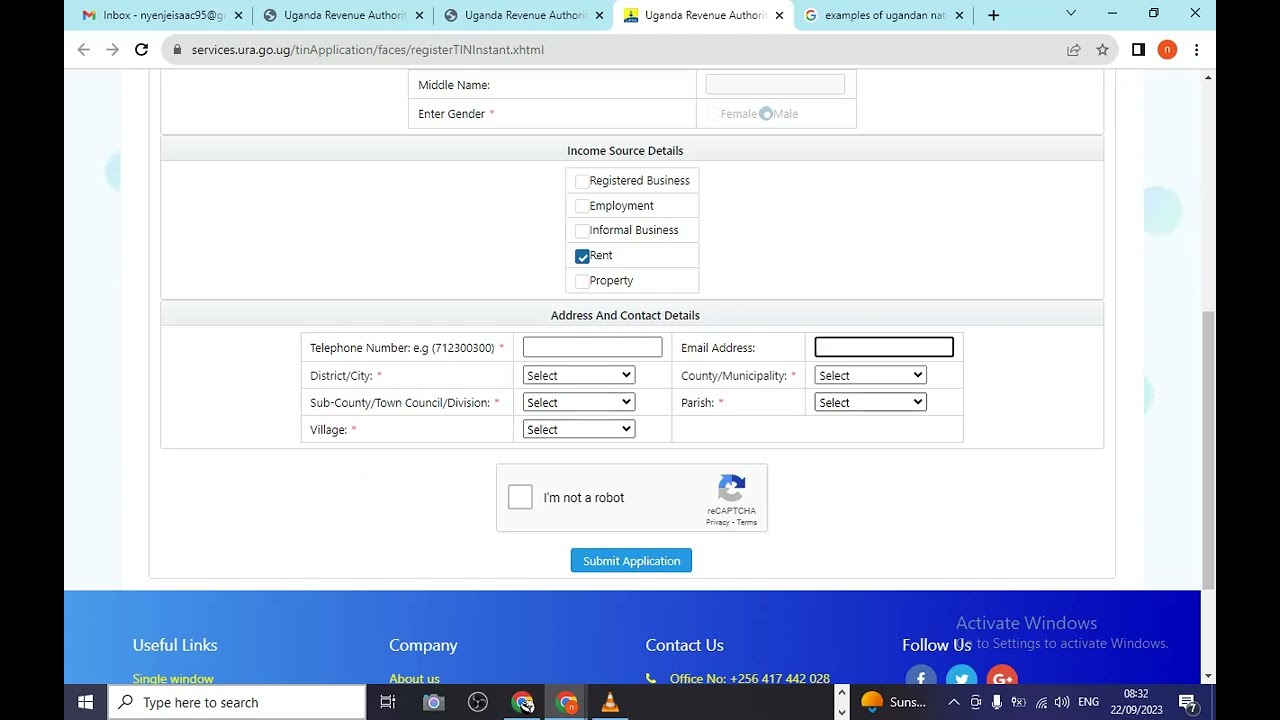Check the Registered Business box

tap(582, 181)
